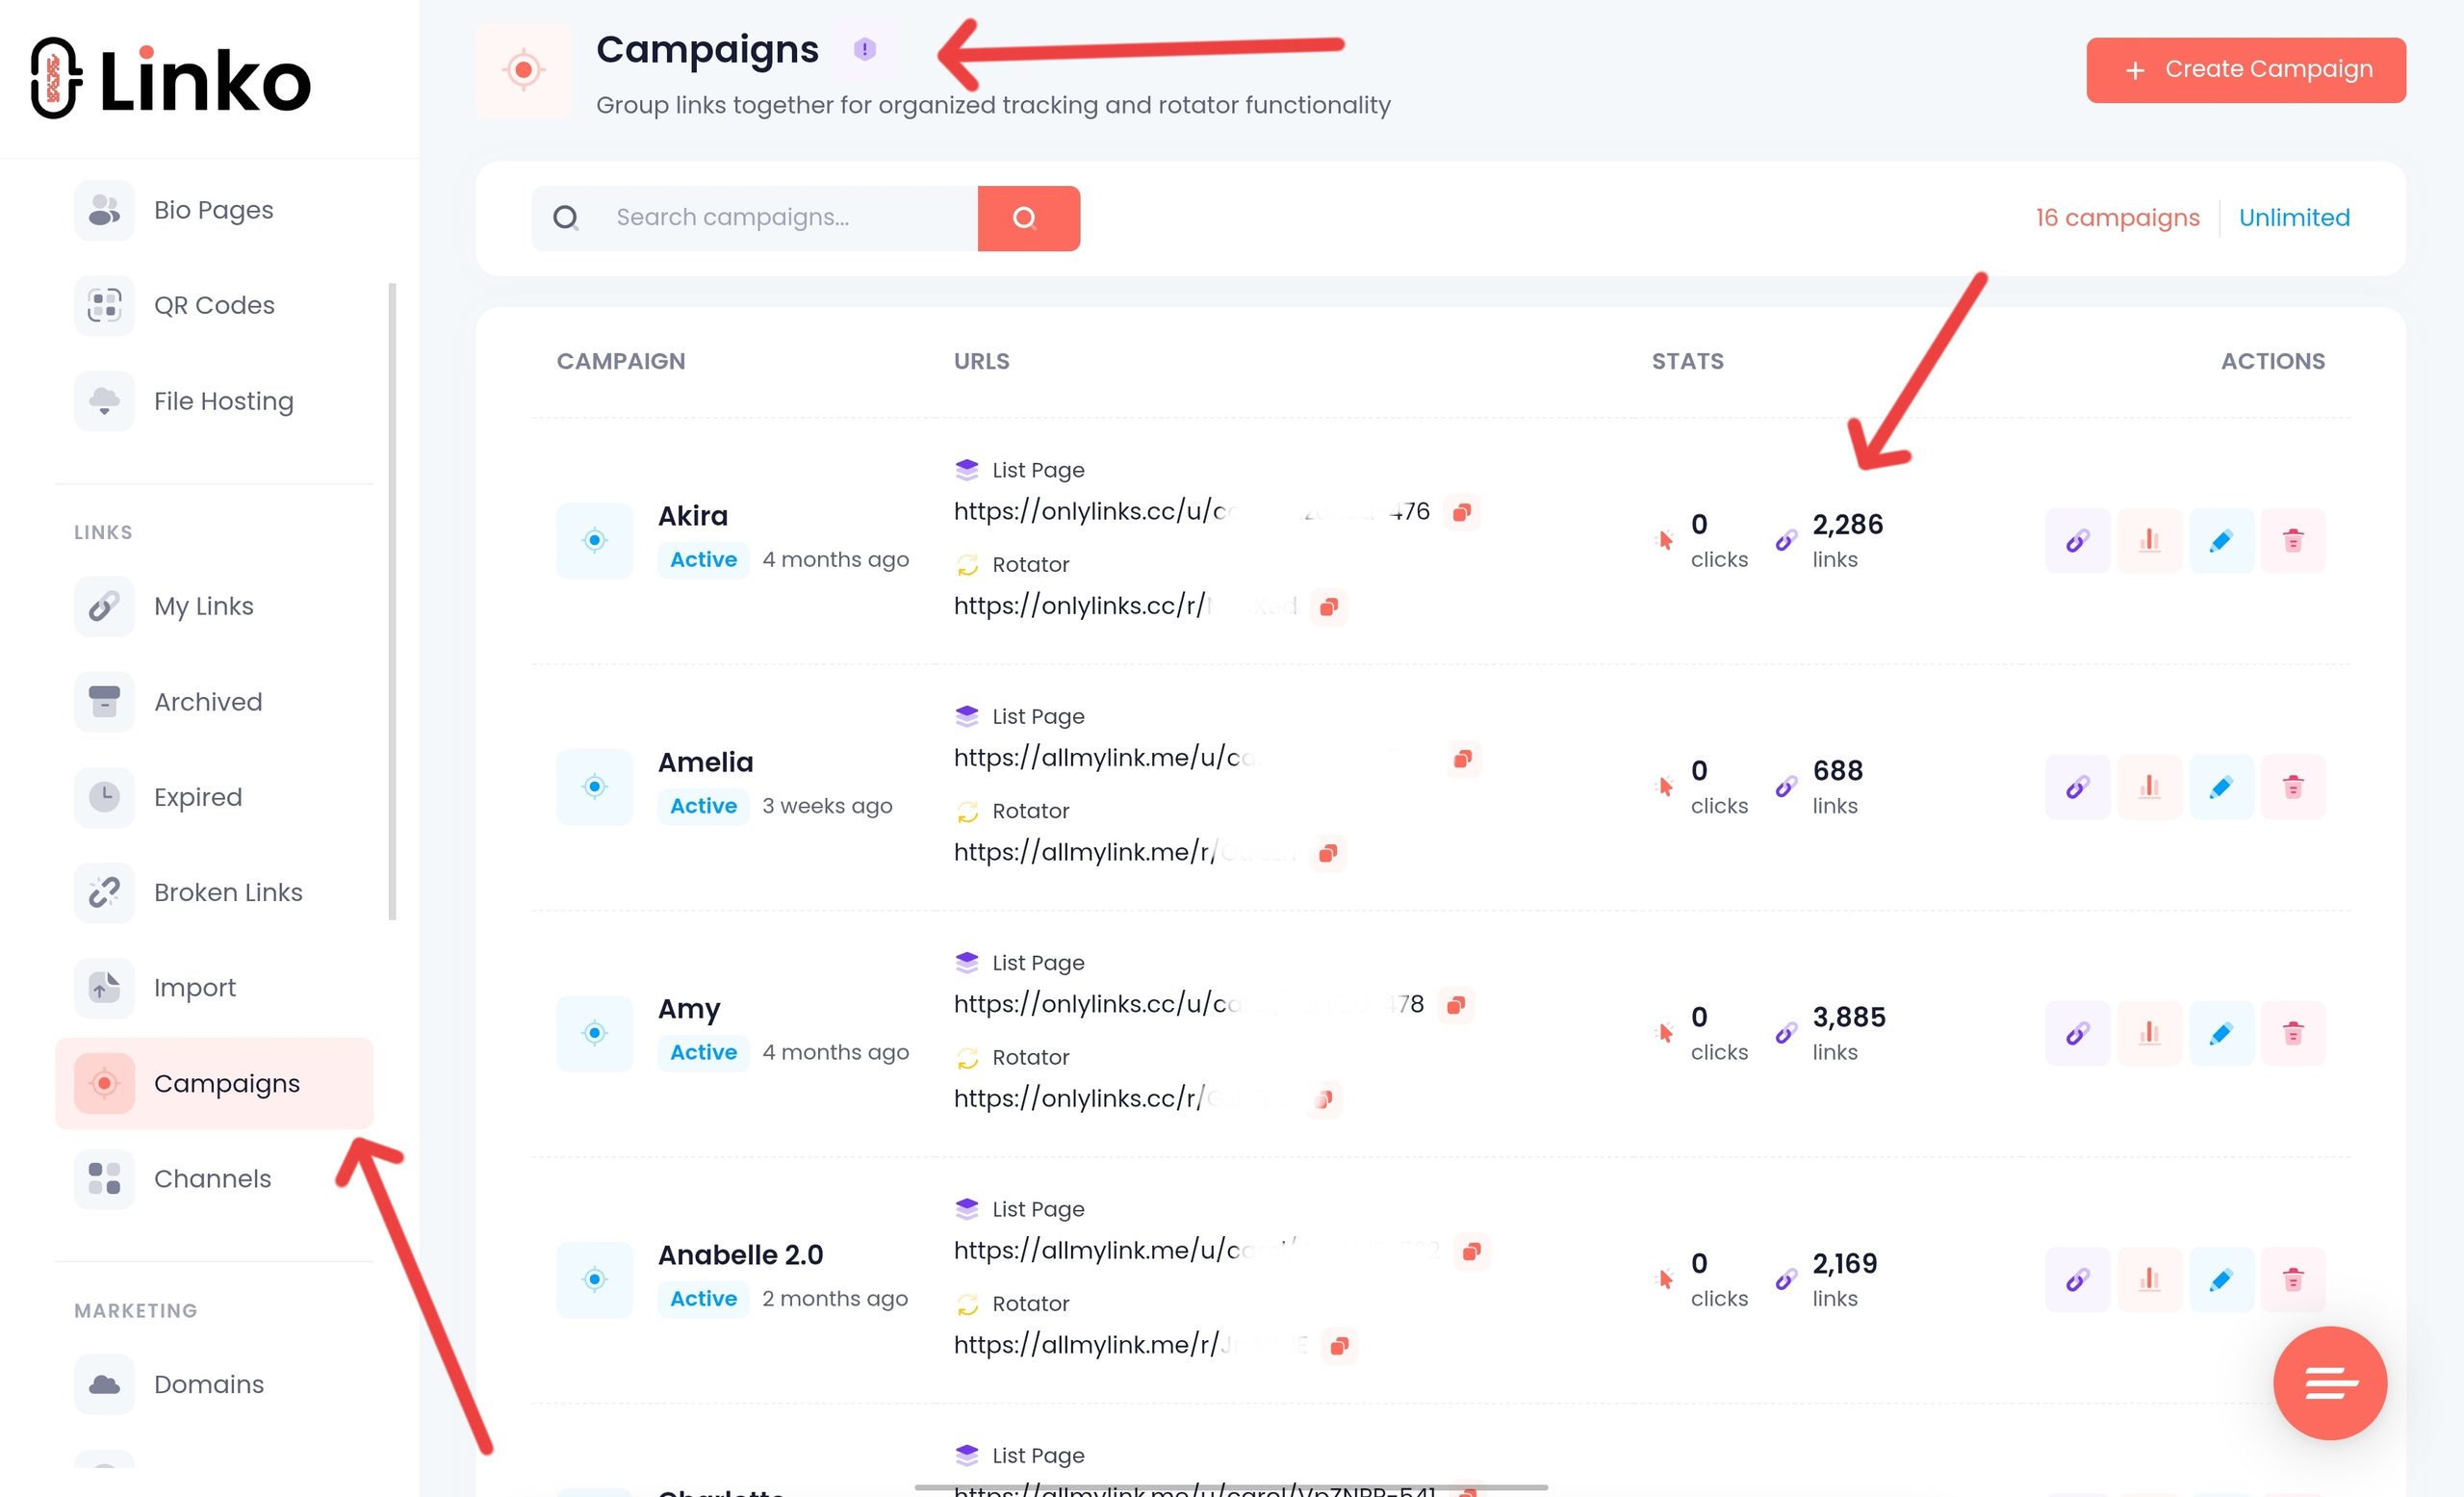Open Broken Links page
2464x1497 pixels.
tap(214, 892)
